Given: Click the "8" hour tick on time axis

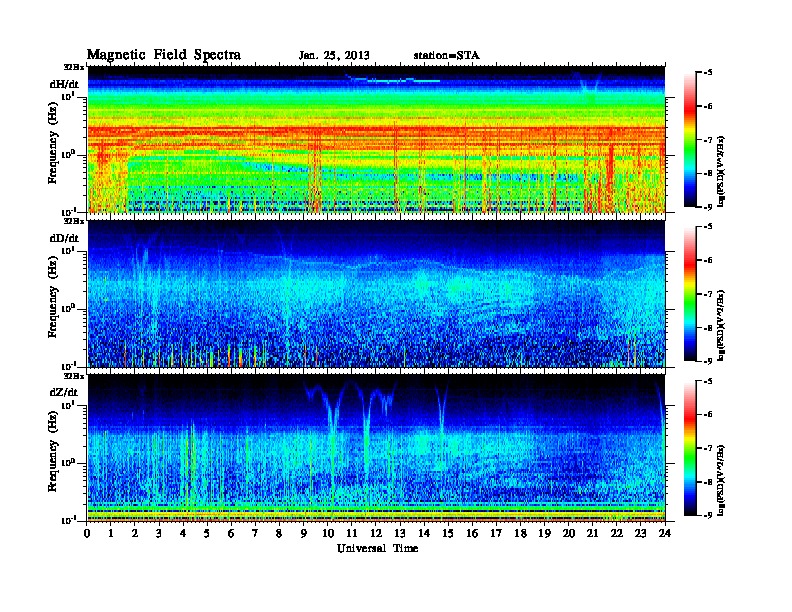Looking at the screenshot, I should coord(279,534).
